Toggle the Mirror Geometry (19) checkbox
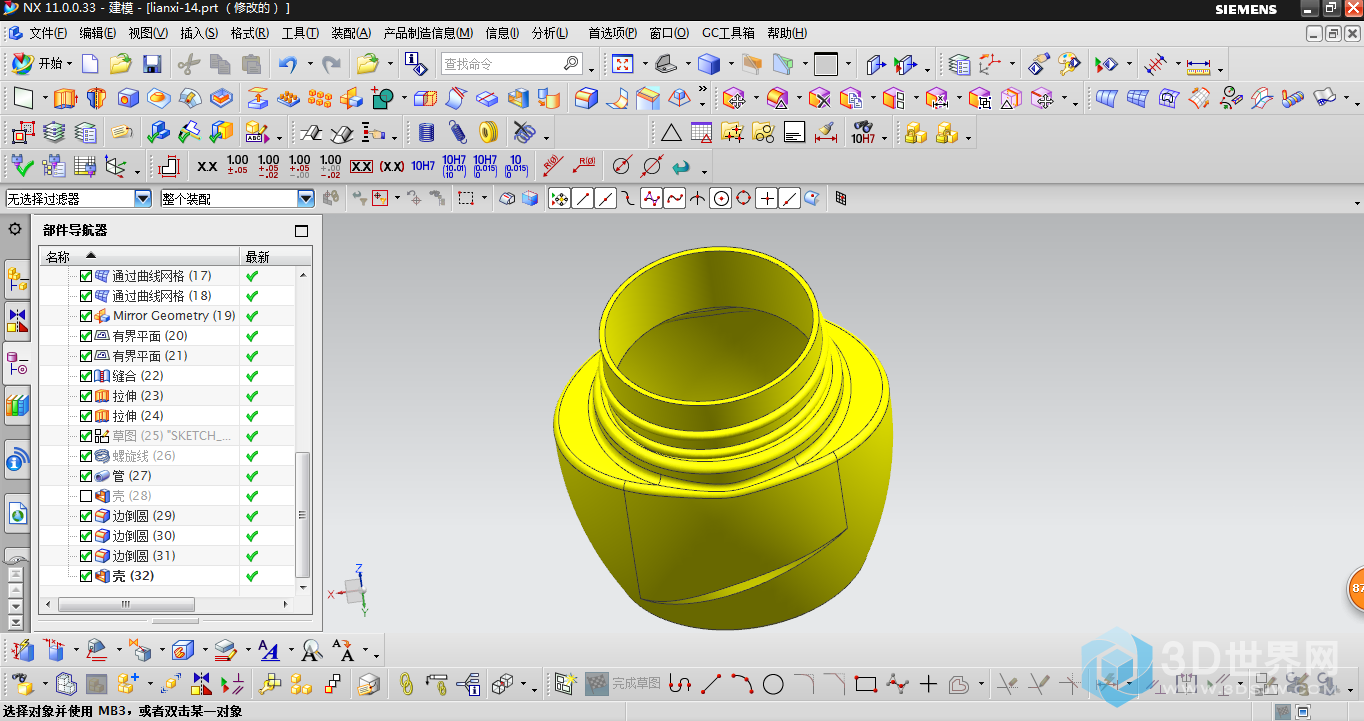 click(x=86, y=316)
